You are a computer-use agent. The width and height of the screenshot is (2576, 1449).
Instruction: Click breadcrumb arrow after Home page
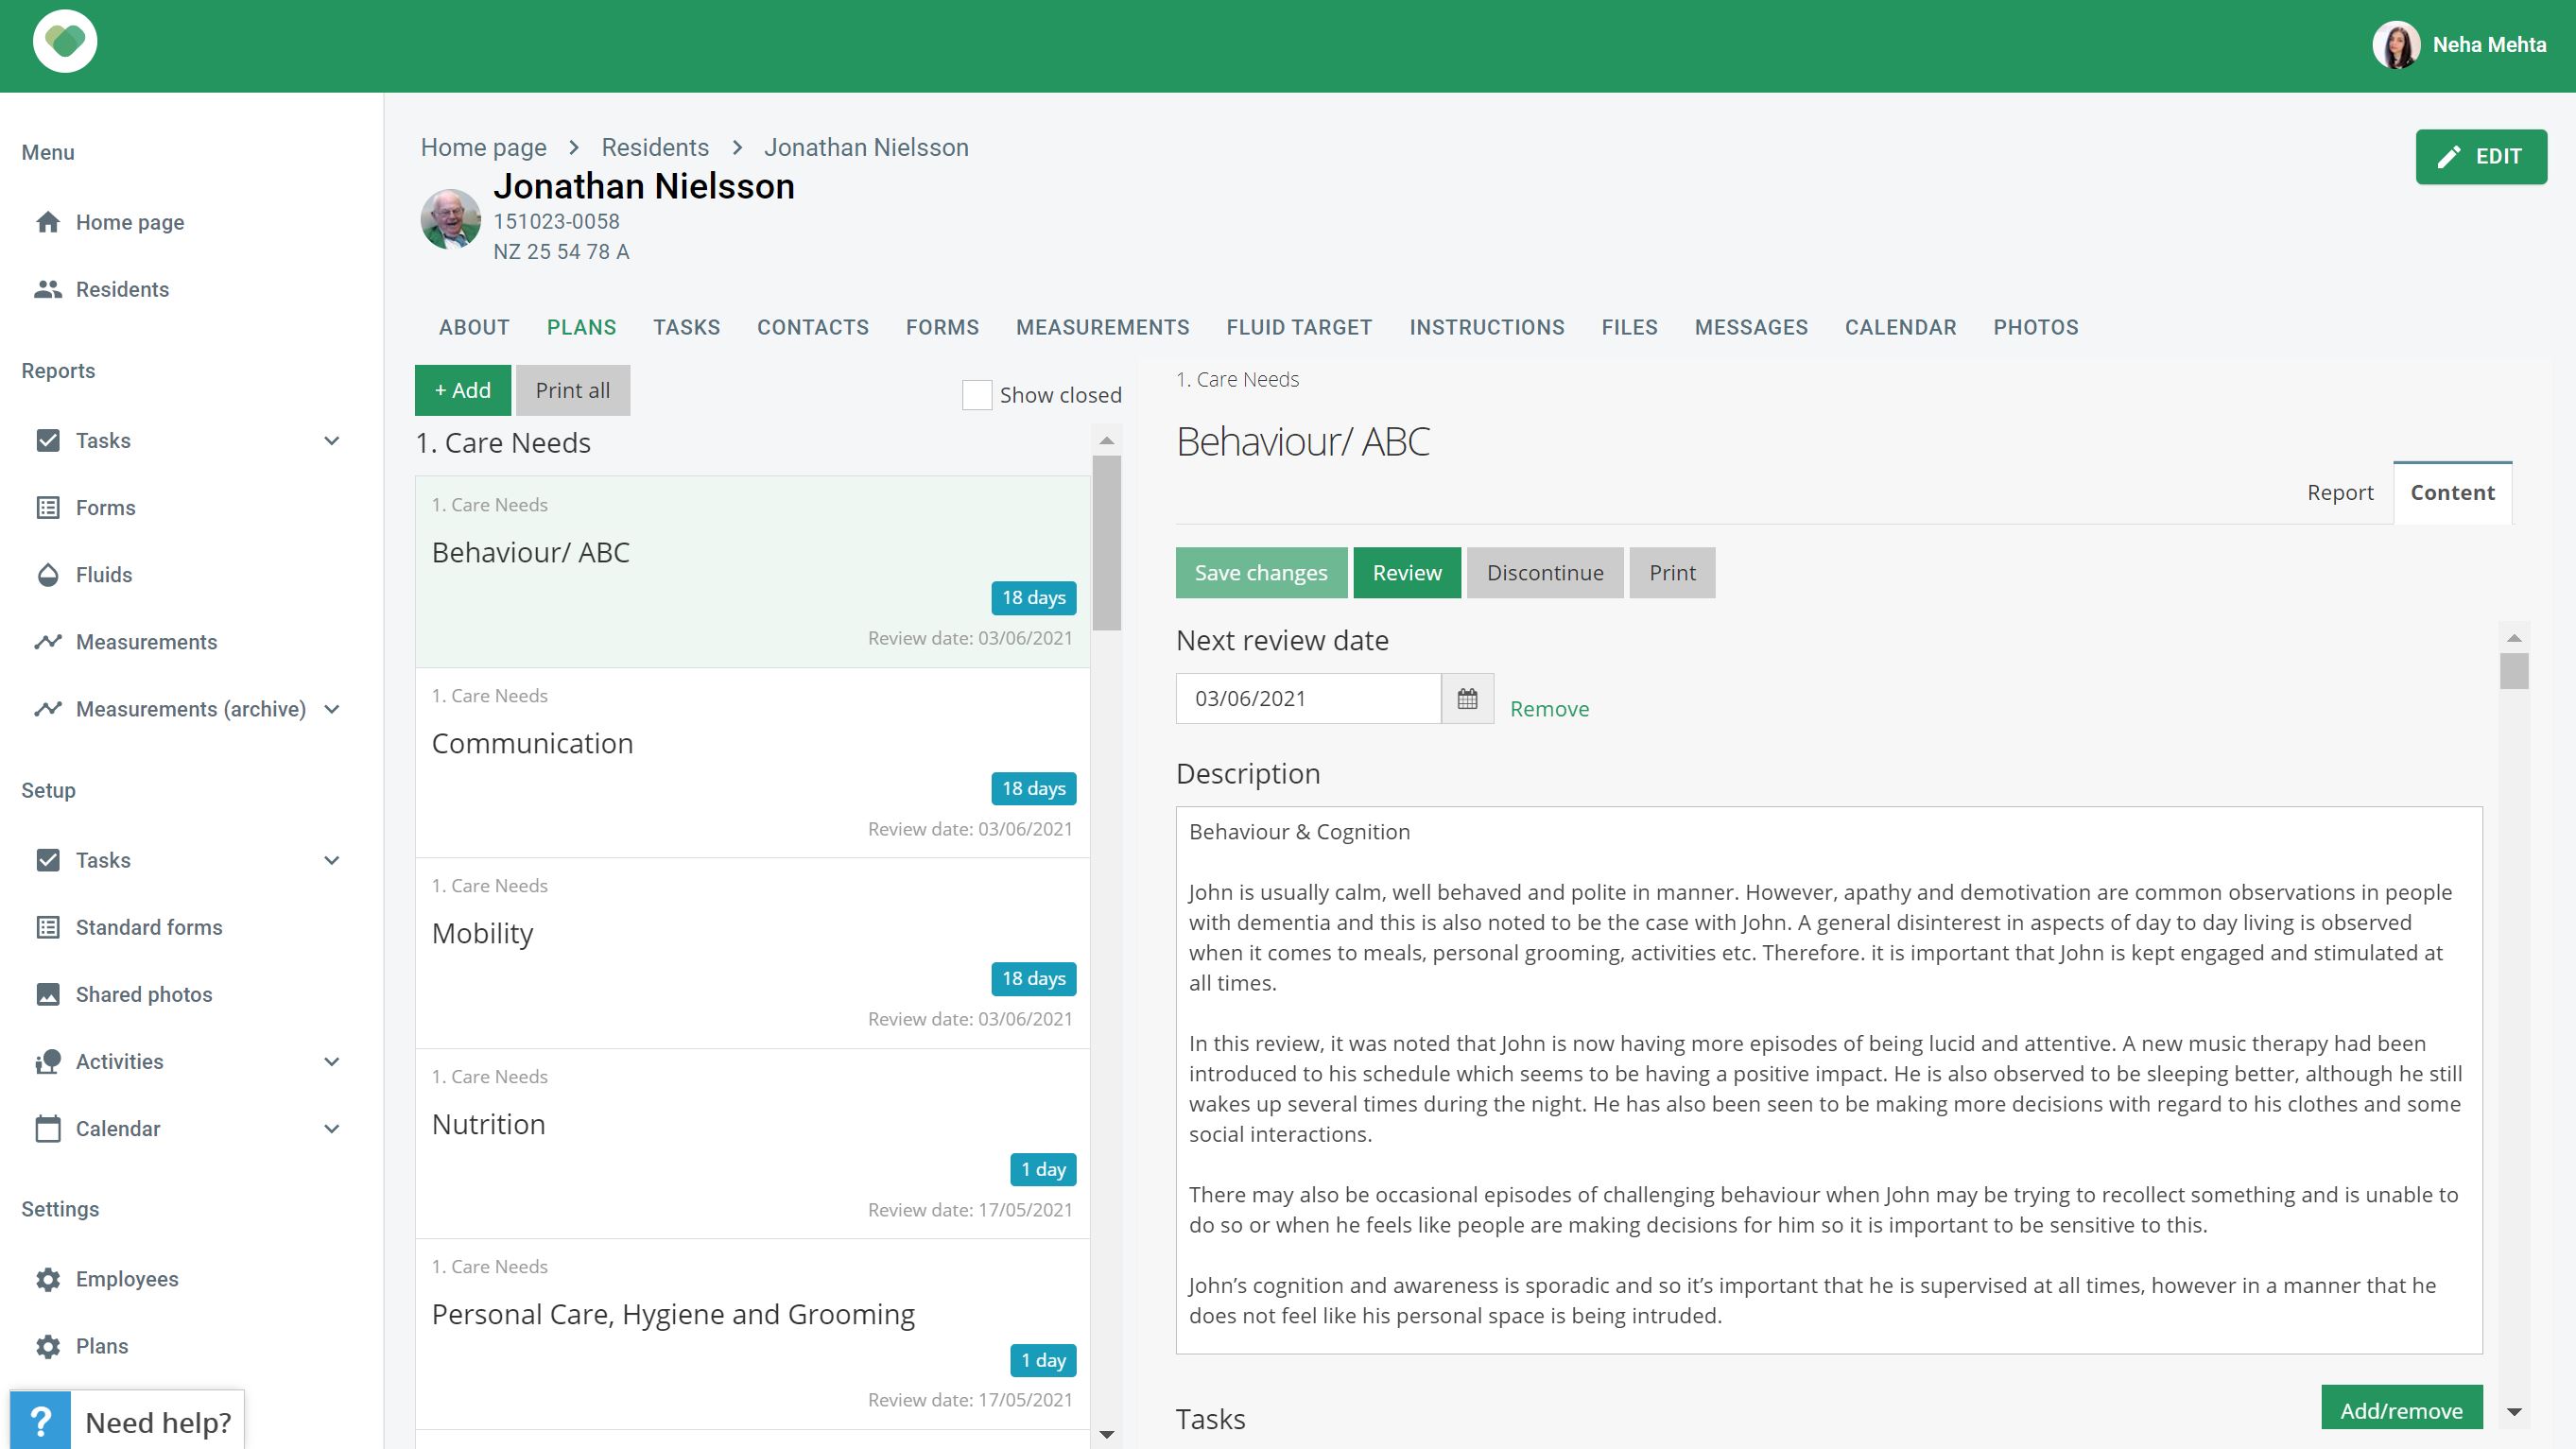[574, 148]
